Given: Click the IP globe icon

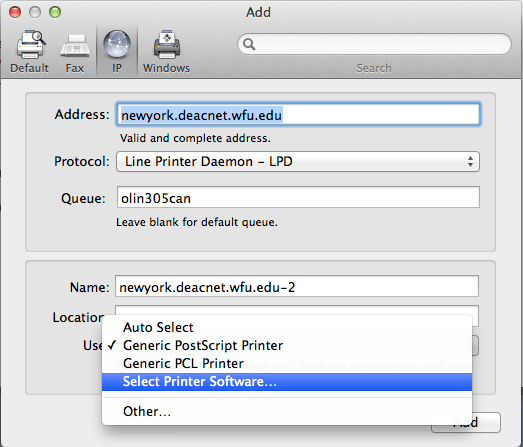Looking at the screenshot, I should tap(117, 44).
